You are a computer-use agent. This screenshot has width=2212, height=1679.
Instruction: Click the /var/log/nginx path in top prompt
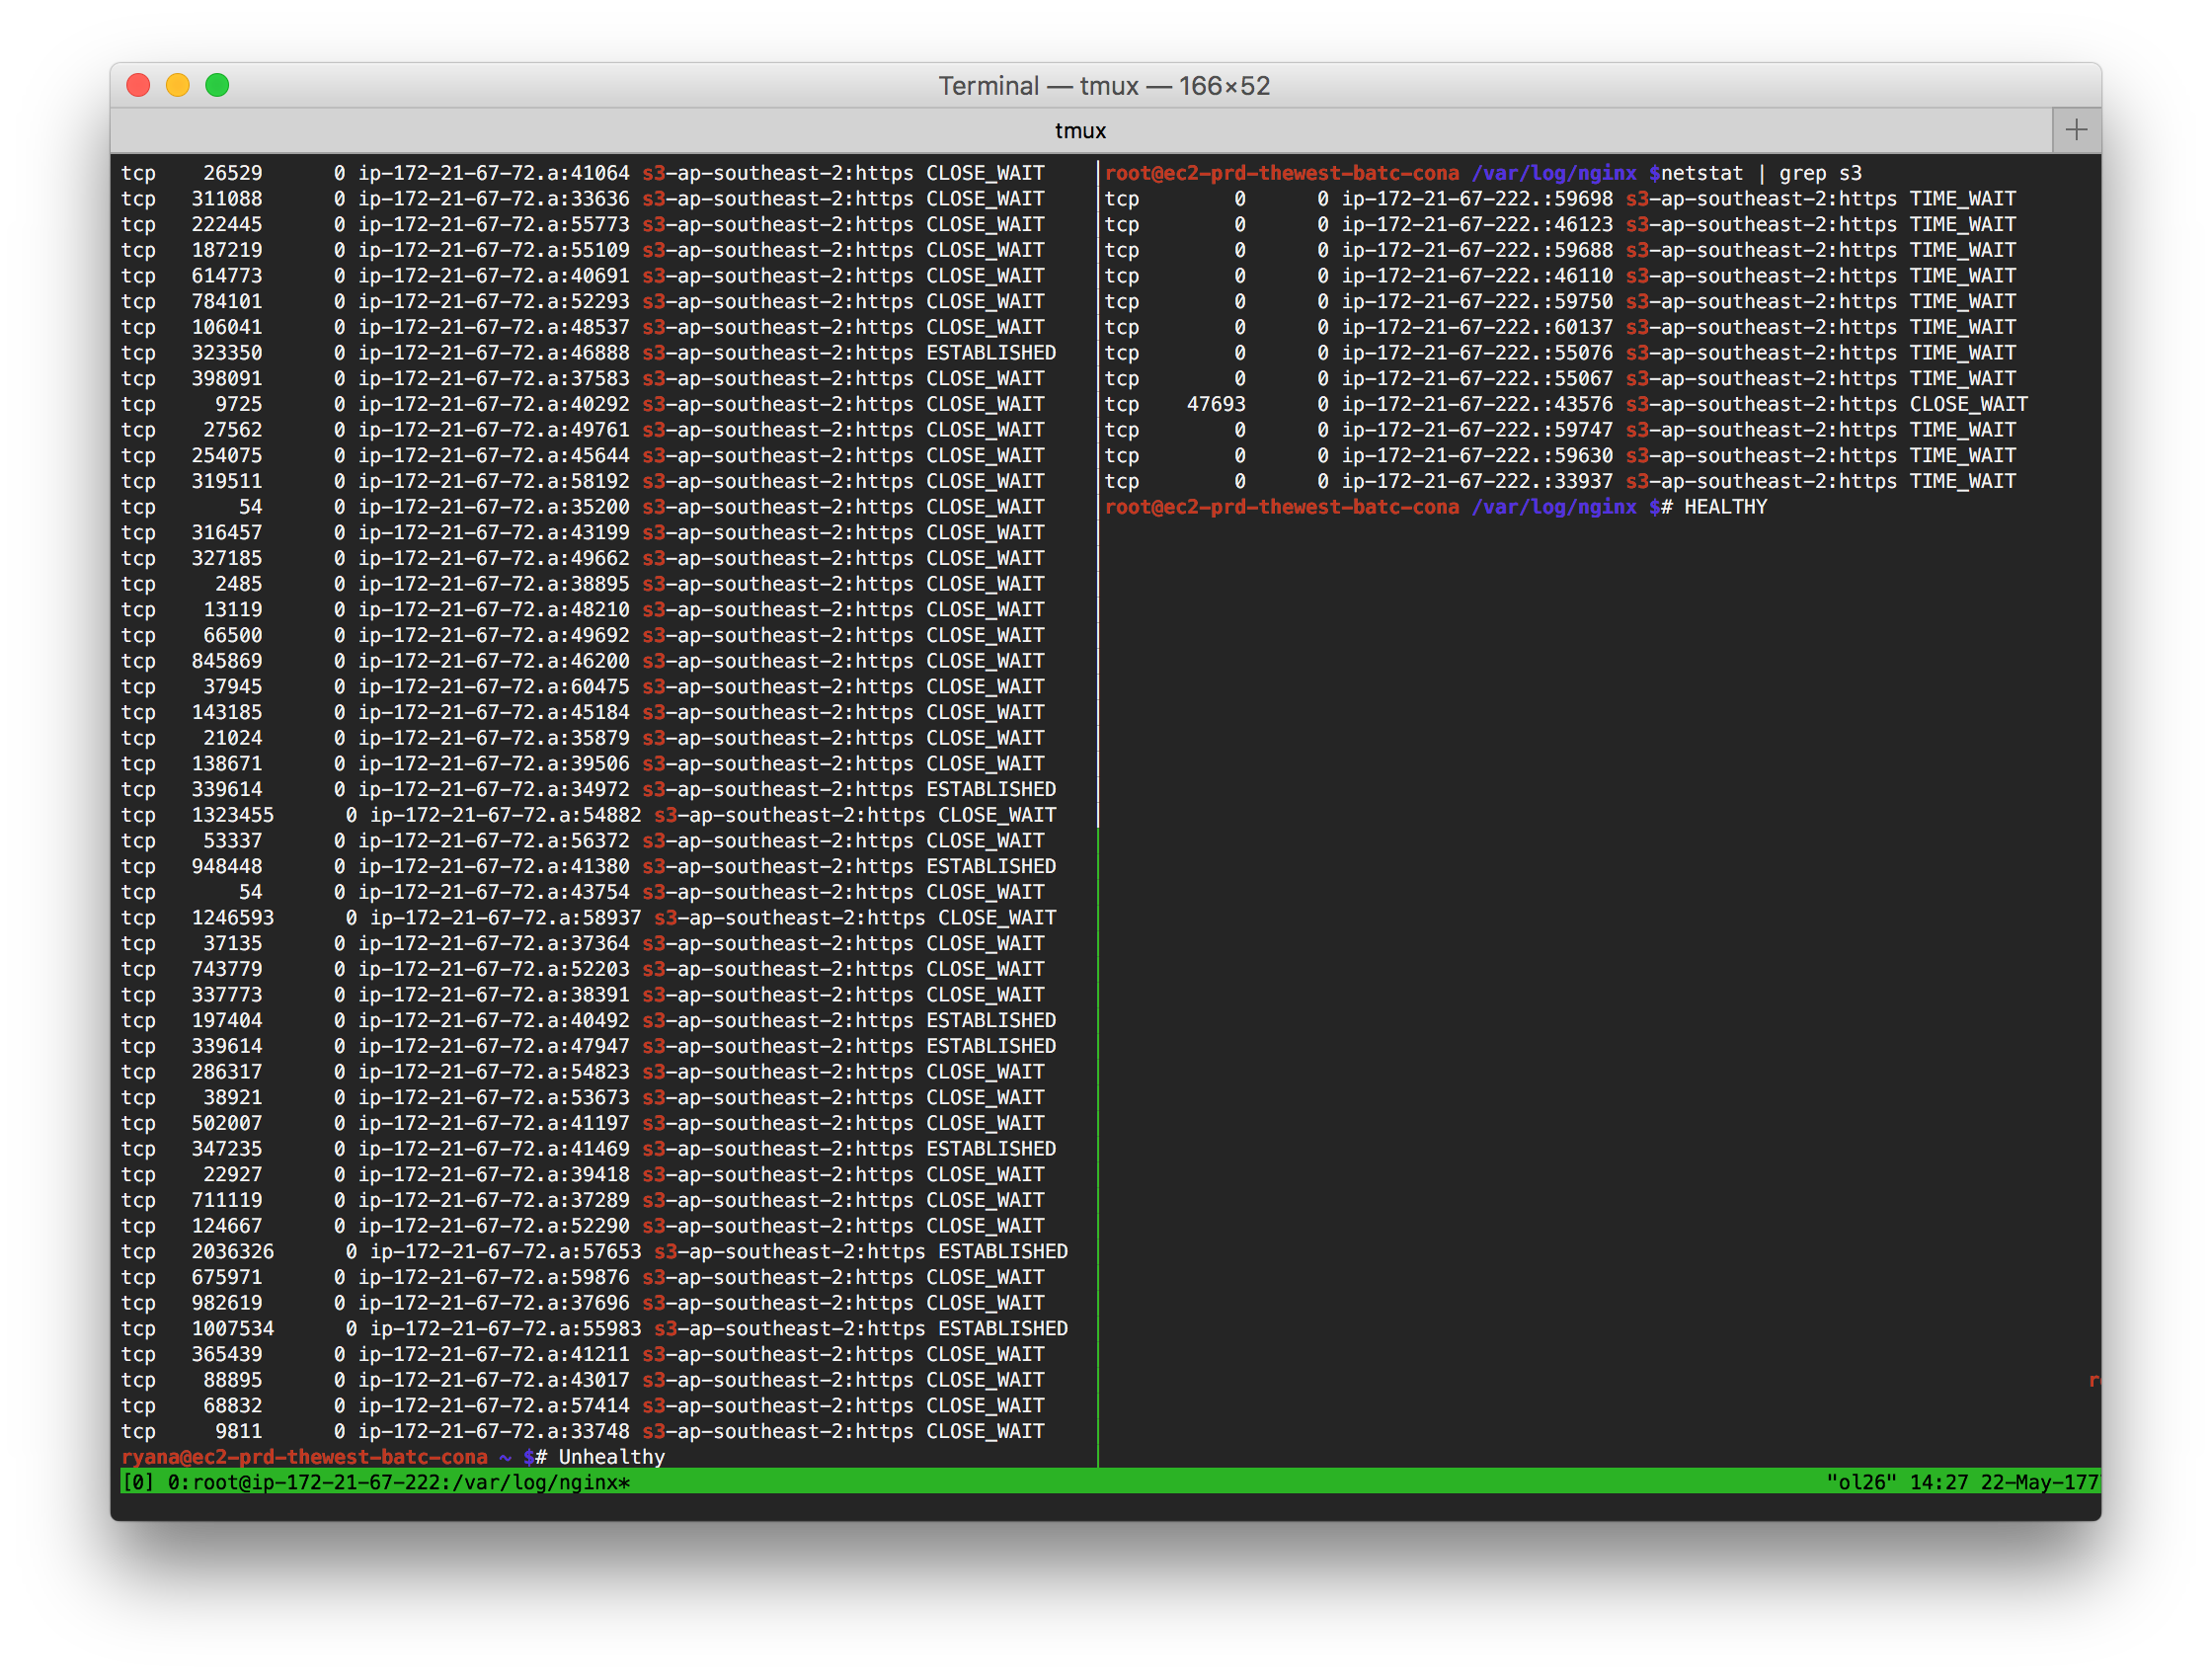[x=1553, y=173]
